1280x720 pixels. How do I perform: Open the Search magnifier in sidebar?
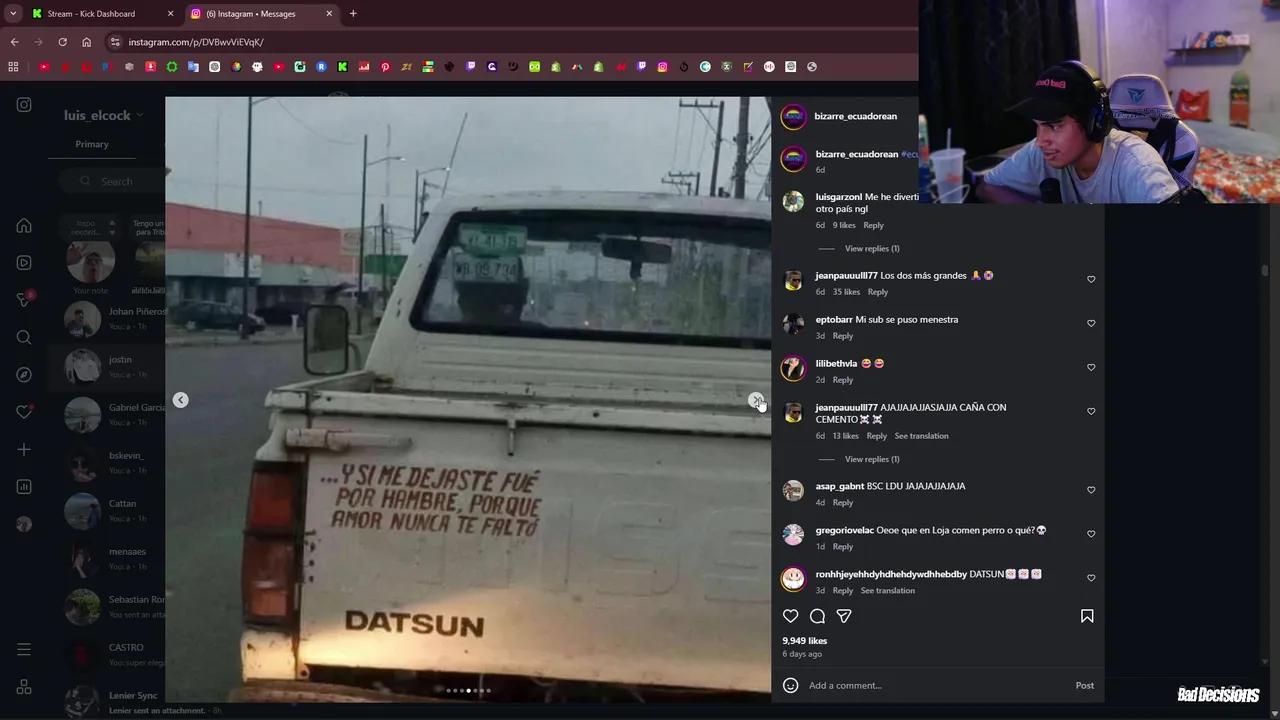click(x=24, y=337)
